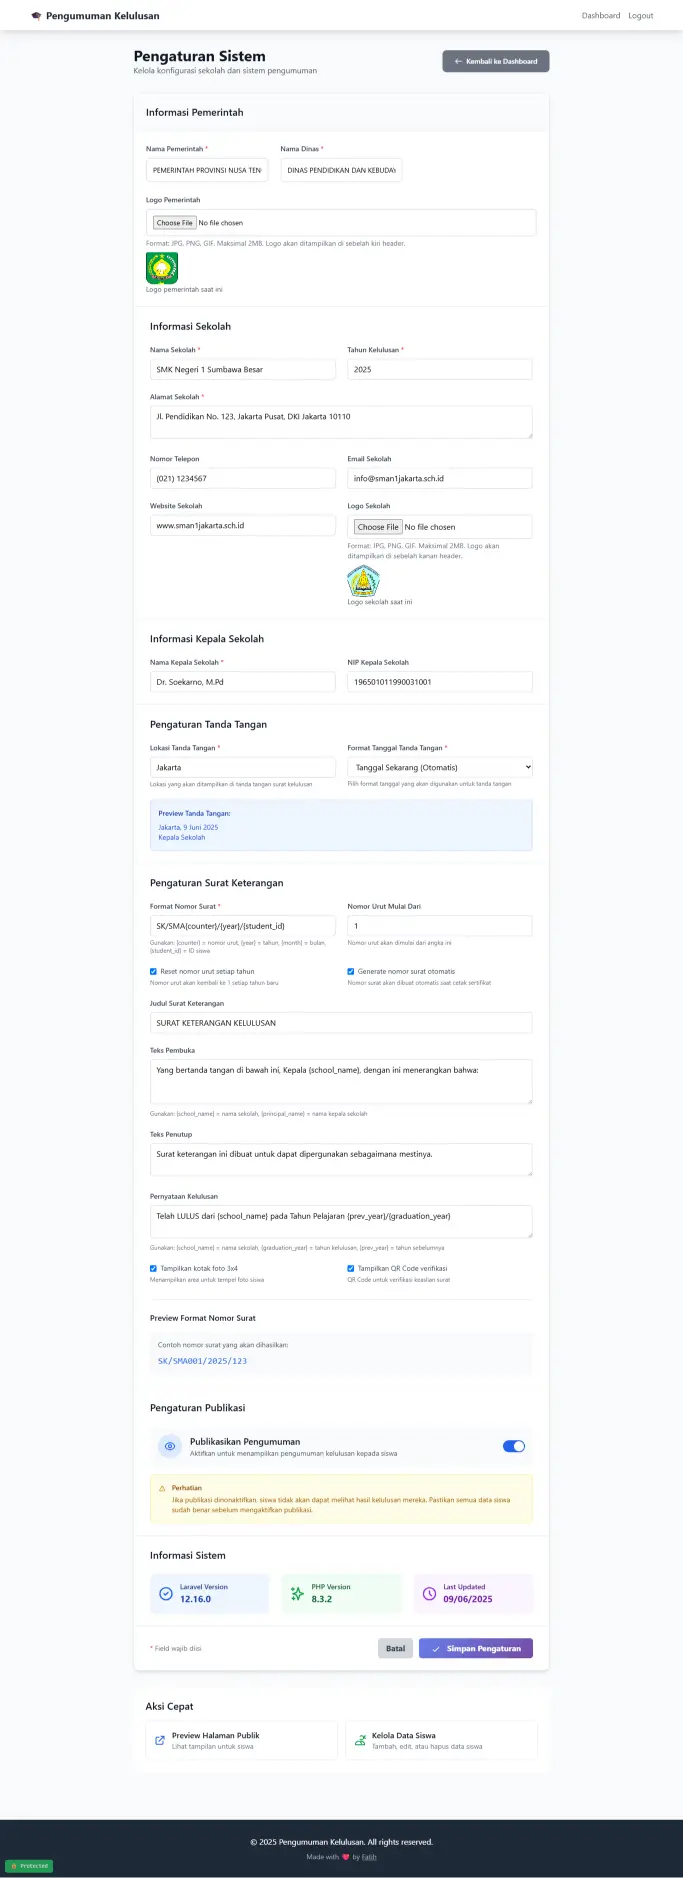Click the Kelola Data Siswa users icon
The width and height of the screenshot is (683, 1878).
coord(360,1740)
